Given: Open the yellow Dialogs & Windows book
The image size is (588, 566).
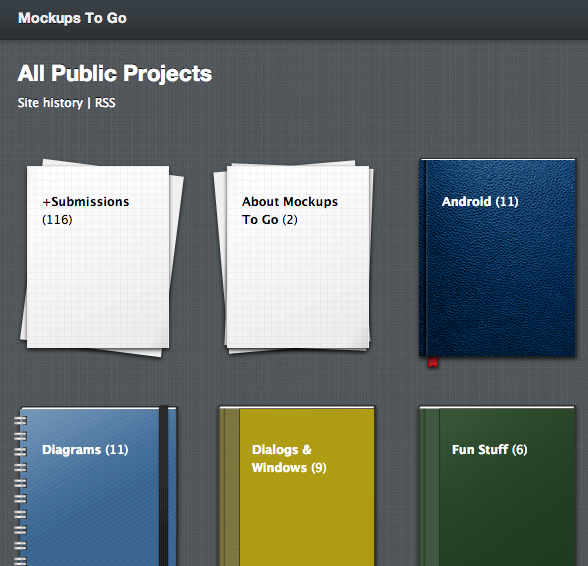Looking at the screenshot, I should (x=297, y=486).
